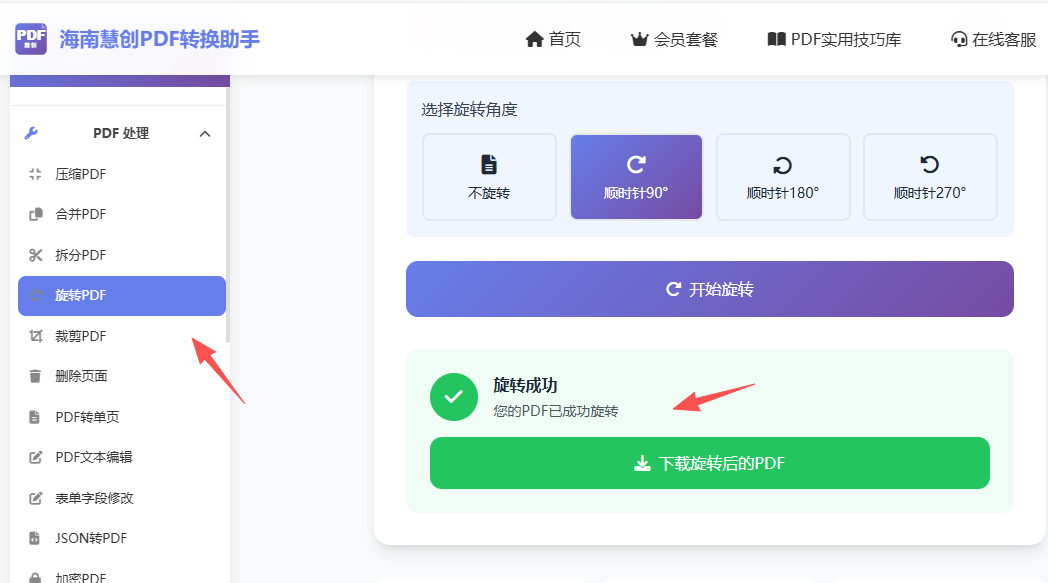The width and height of the screenshot is (1048, 583).
Task: Click the PDF app logo icon
Action: [31, 39]
